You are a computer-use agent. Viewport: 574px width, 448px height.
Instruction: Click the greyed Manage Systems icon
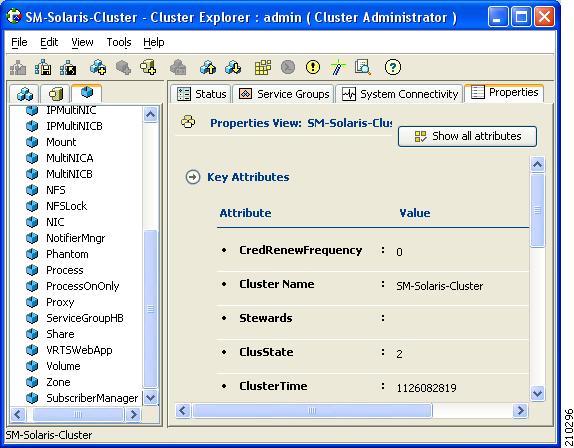pyautogui.click(x=178, y=67)
